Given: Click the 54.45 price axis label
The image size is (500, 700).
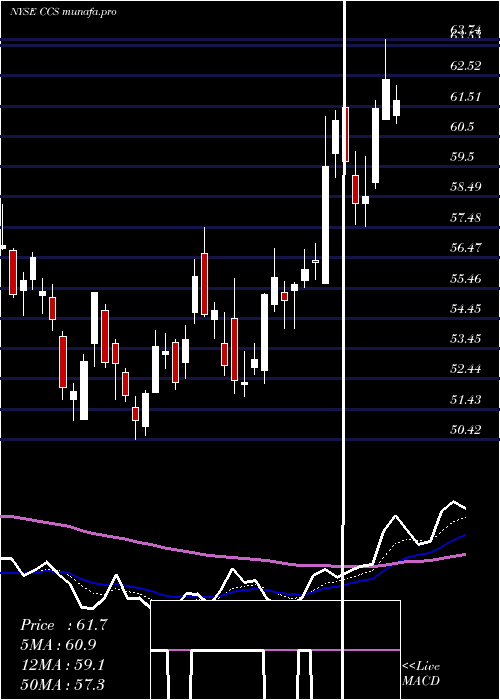Looking at the screenshot, I should (466, 309).
